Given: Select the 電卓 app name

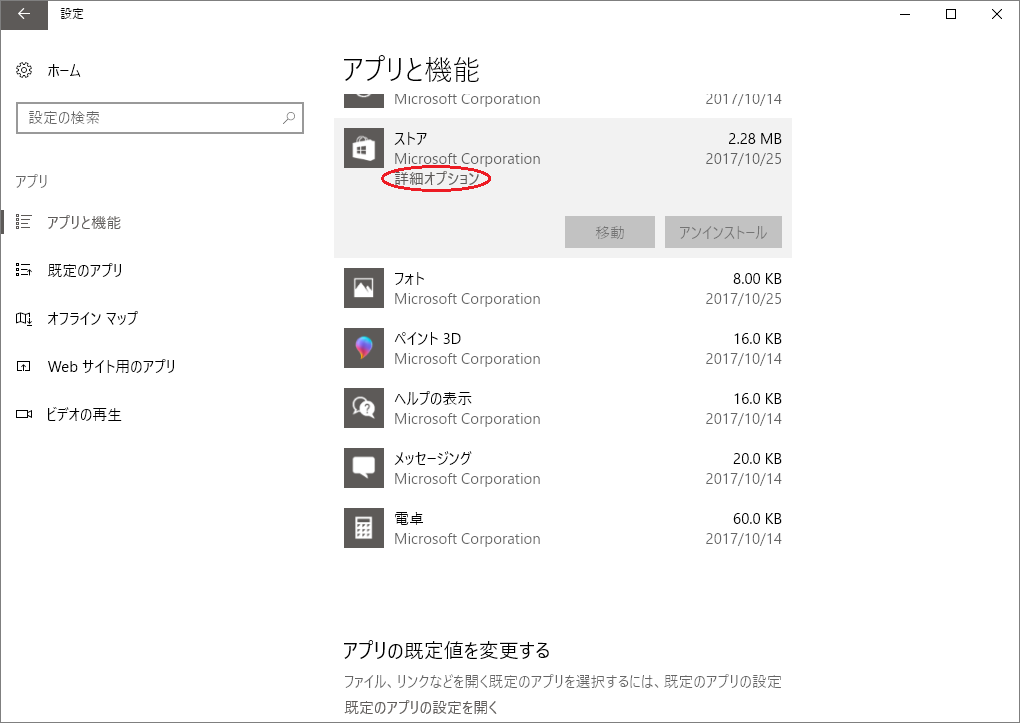Looking at the screenshot, I should (x=409, y=519).
